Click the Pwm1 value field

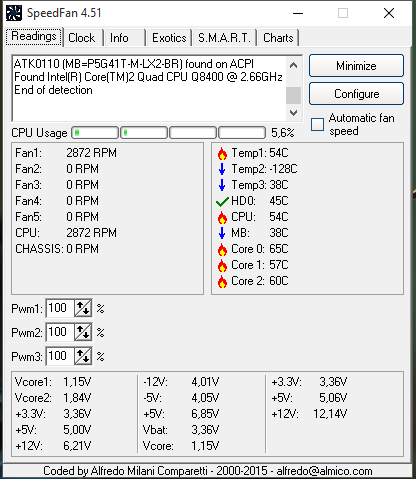[60, 308]
